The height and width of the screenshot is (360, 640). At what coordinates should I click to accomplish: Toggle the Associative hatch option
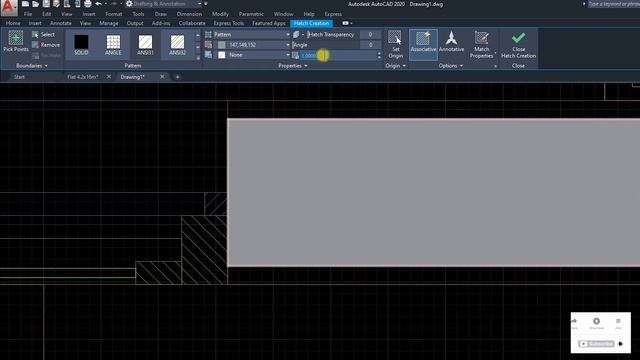[x=423, y=44]
